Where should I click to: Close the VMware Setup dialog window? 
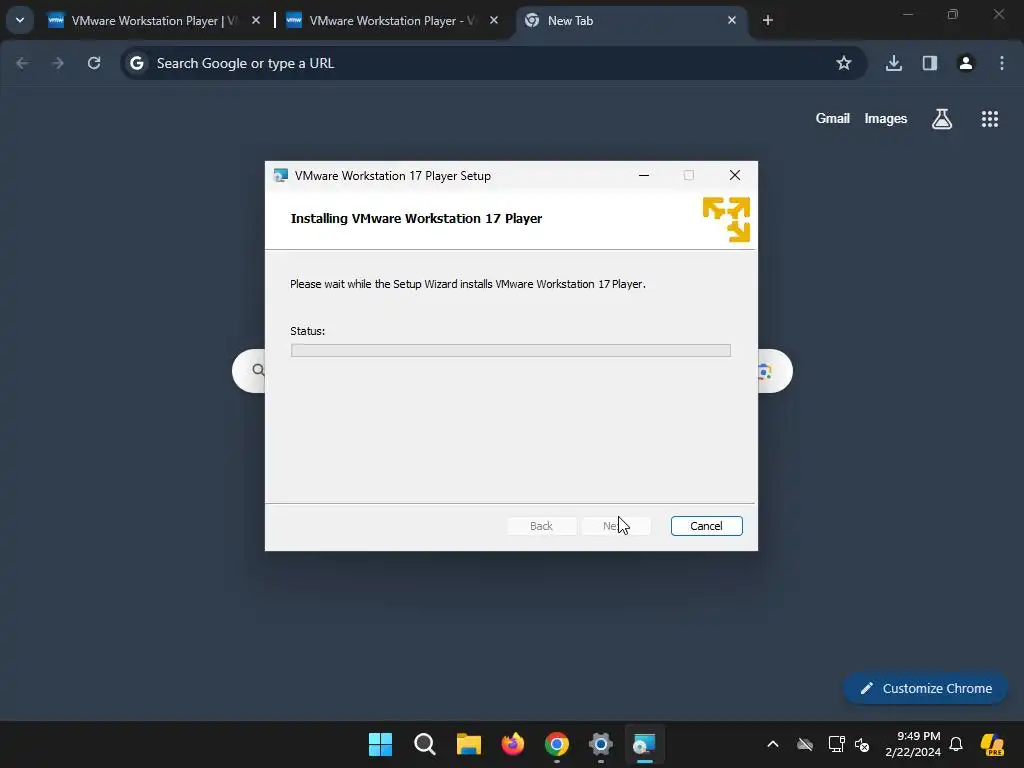coord(735,175)
